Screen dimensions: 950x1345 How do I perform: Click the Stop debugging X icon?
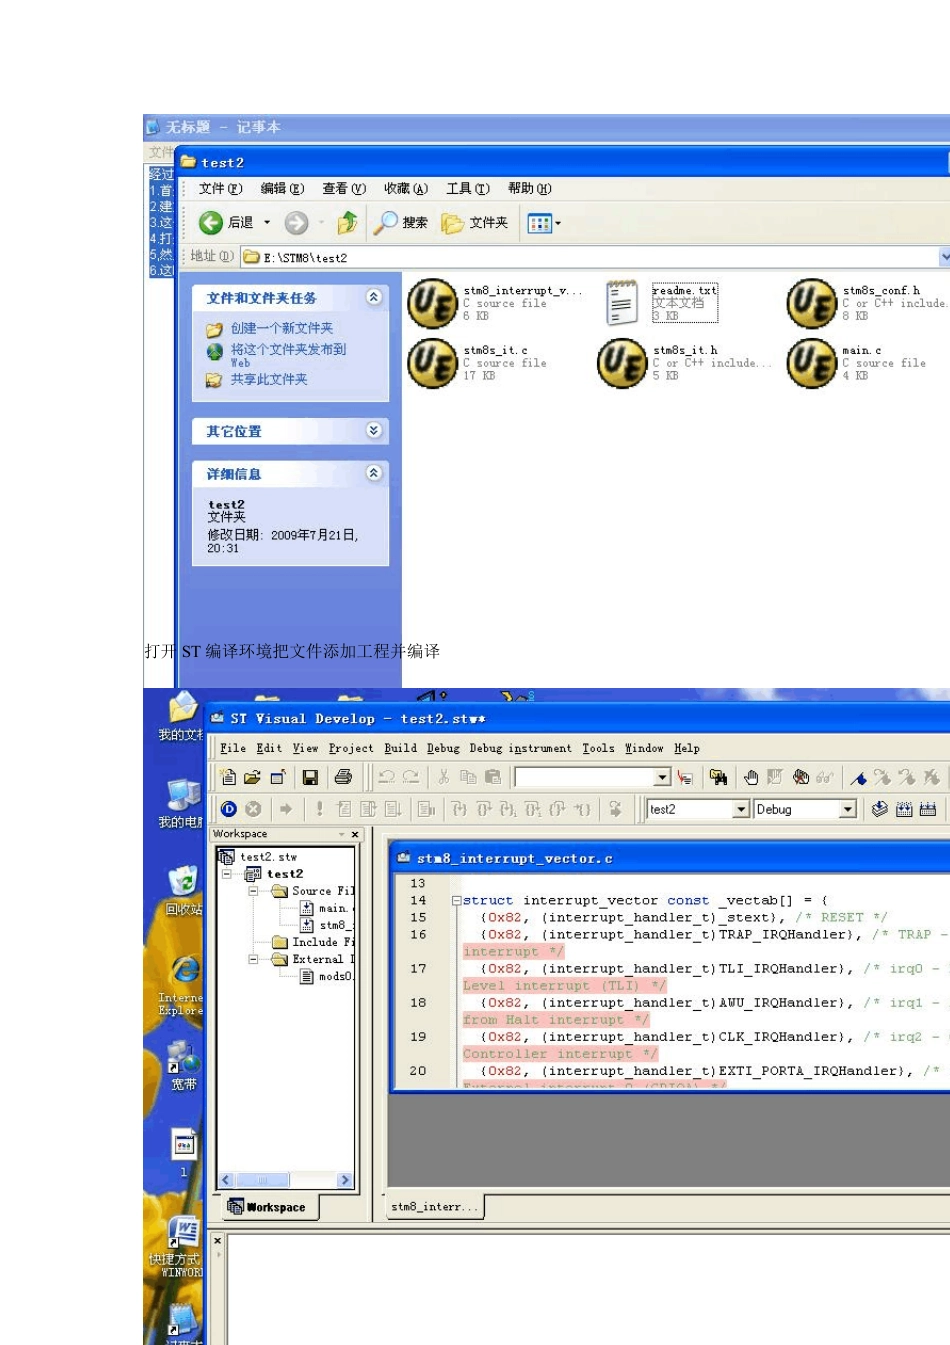click(254, 809)
